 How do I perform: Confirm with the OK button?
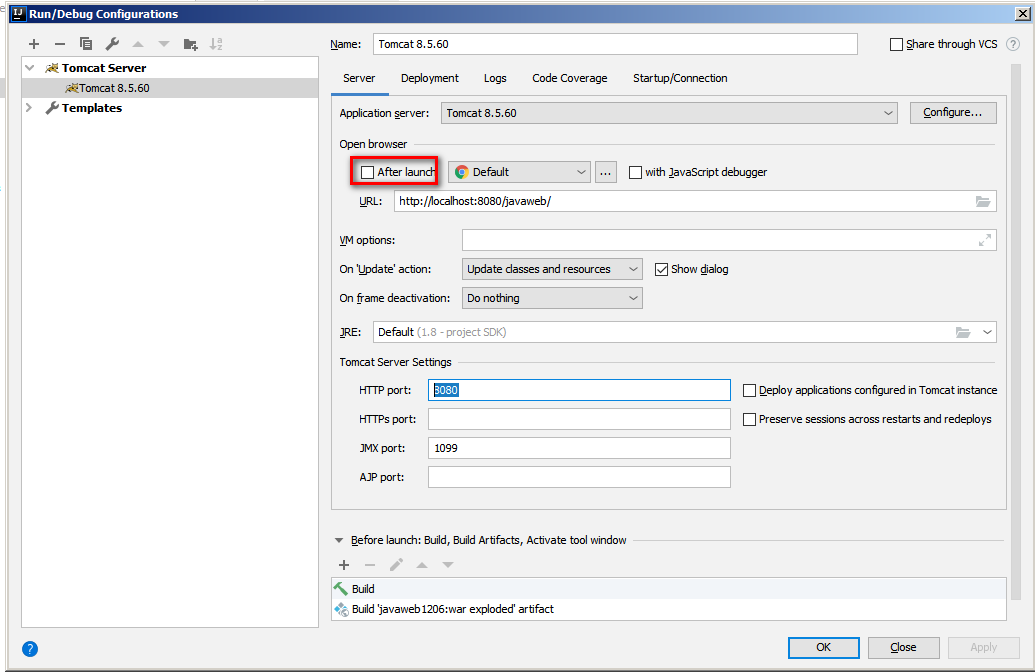tap(824, 648)
